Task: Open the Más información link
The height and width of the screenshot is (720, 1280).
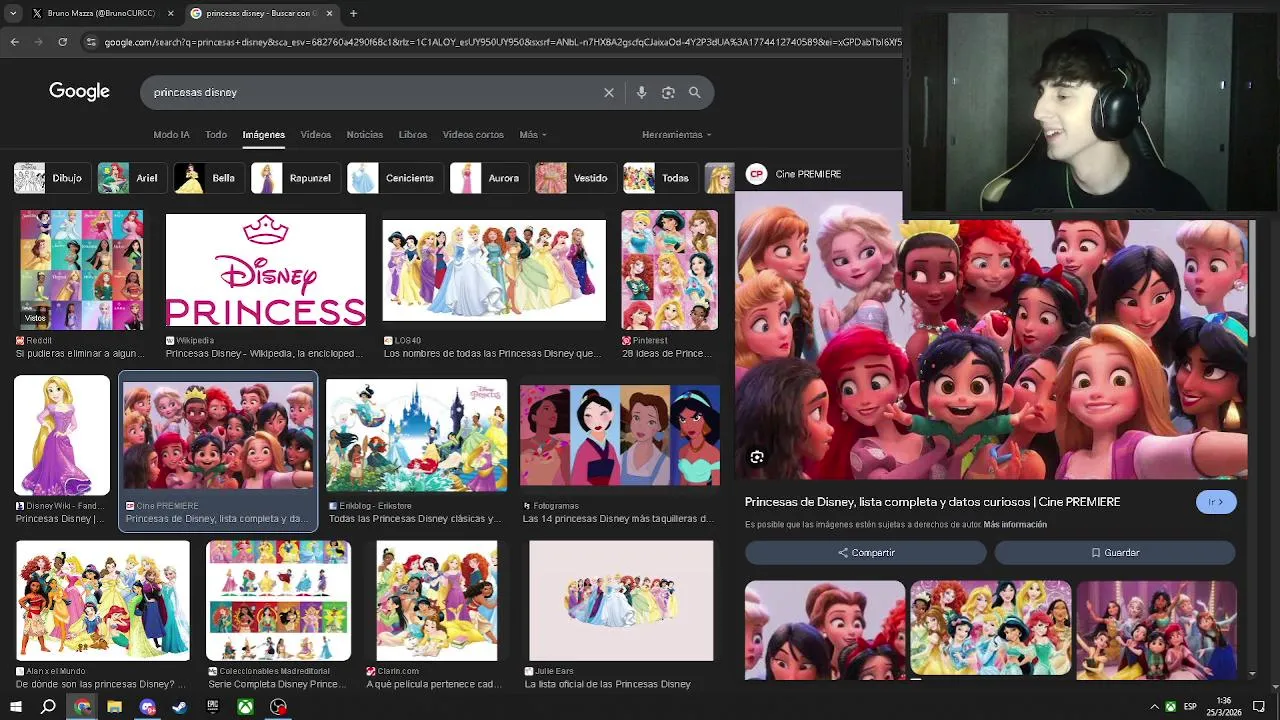Action: coord(1015,525)
